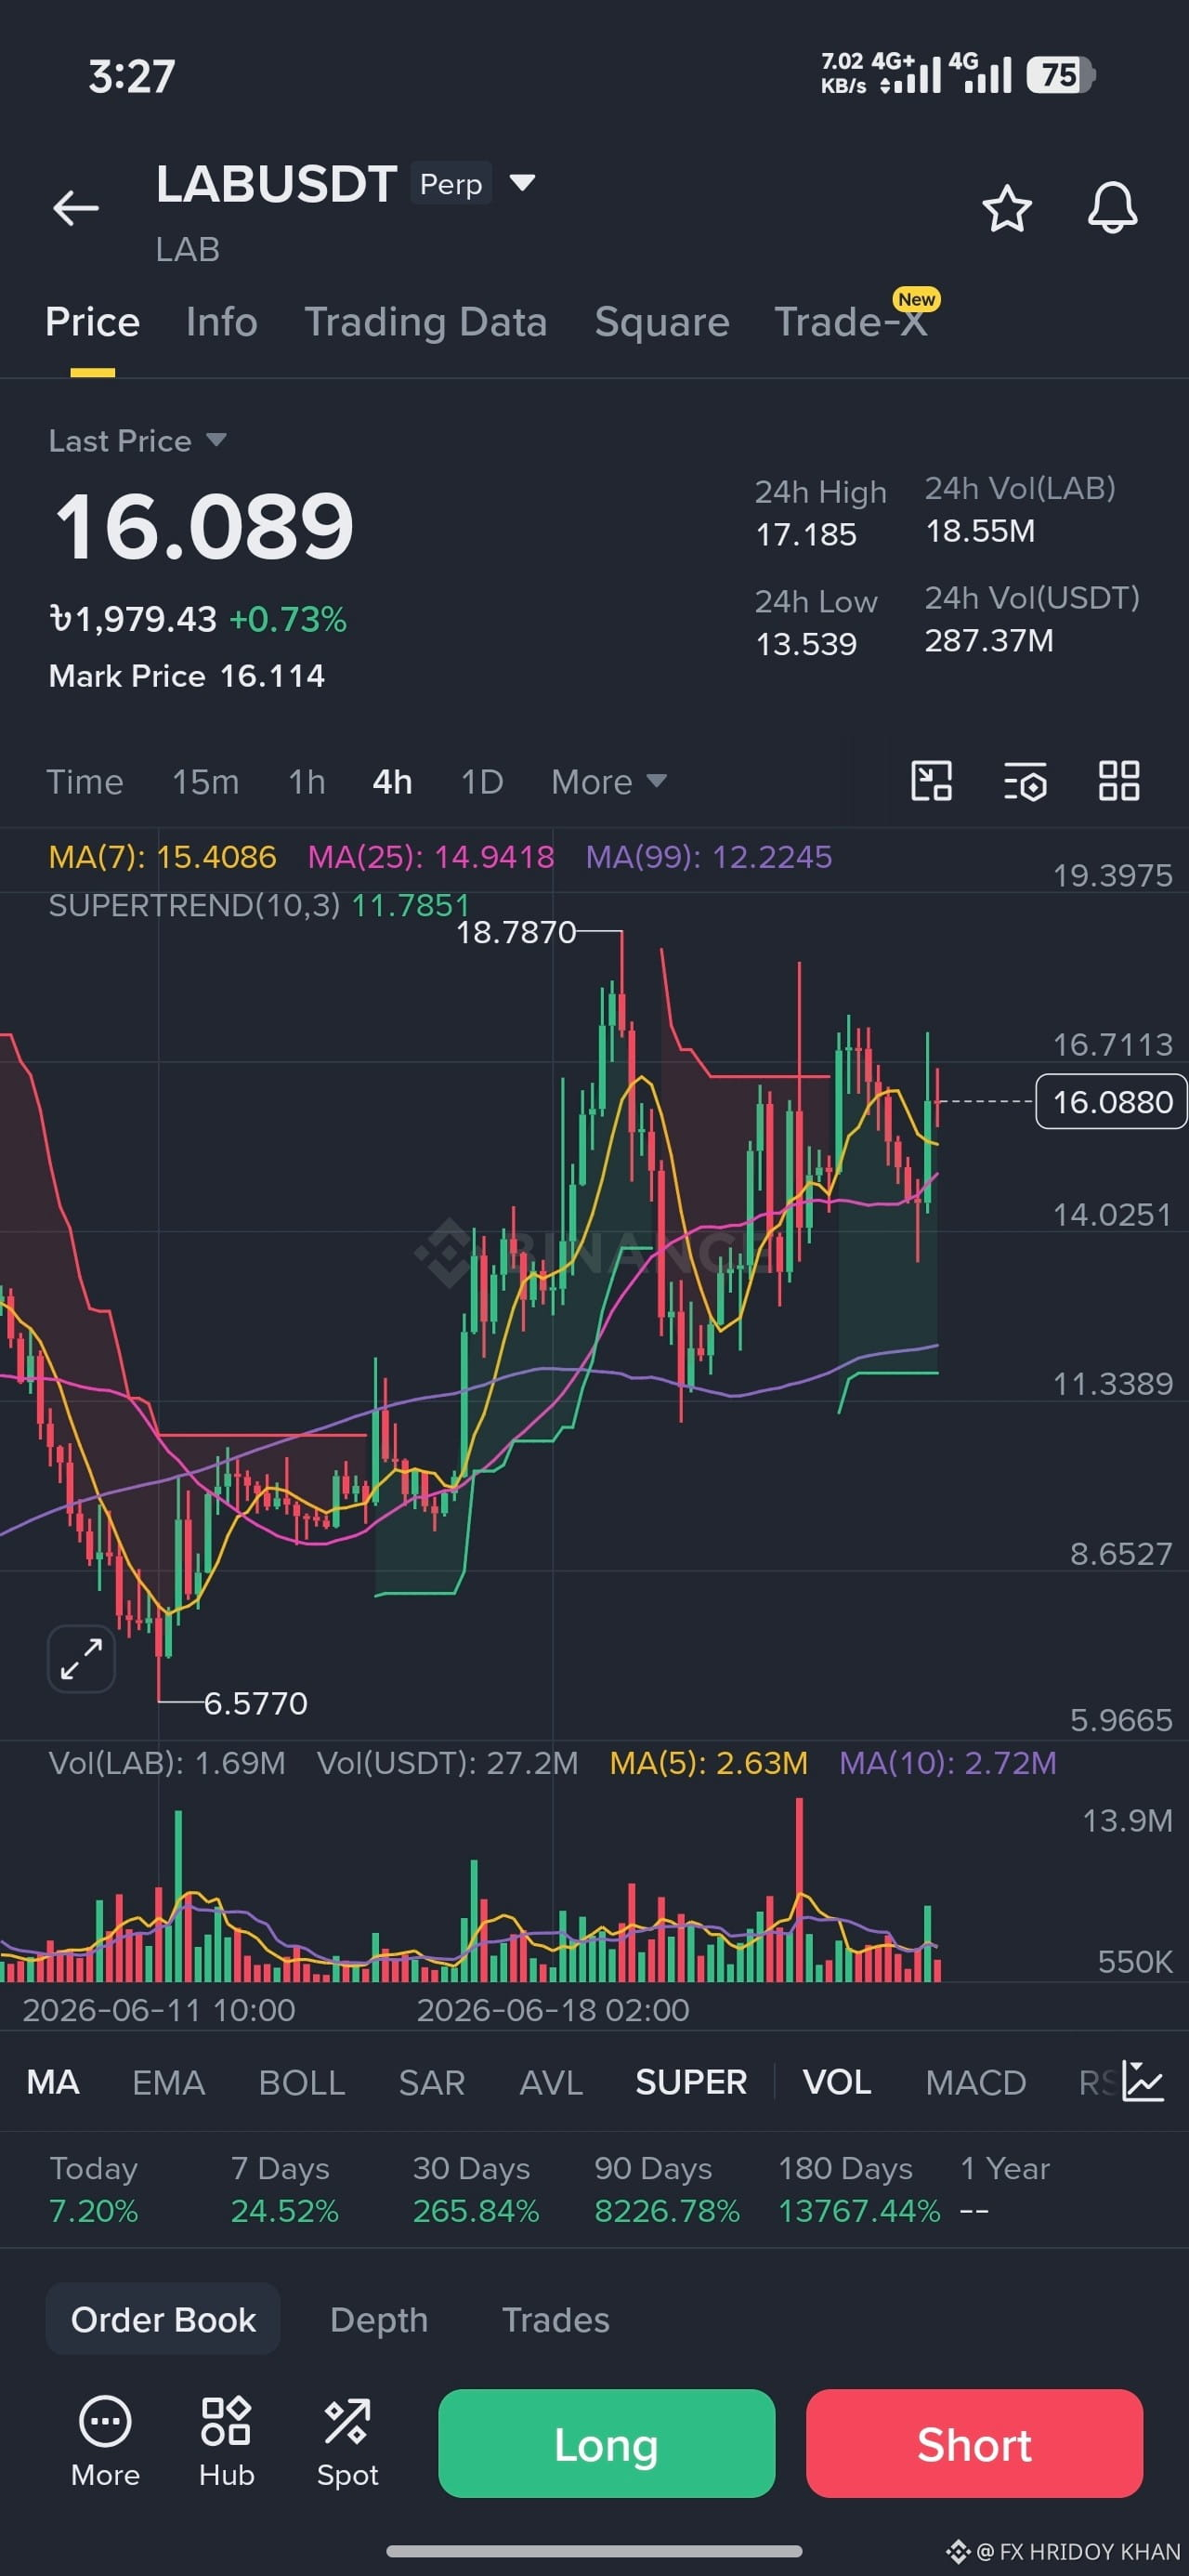Open the multi-chart grid layout icon
Image resolution: width=1189 pixels, height=2576 pixels.
click(x=1119, y=781)
